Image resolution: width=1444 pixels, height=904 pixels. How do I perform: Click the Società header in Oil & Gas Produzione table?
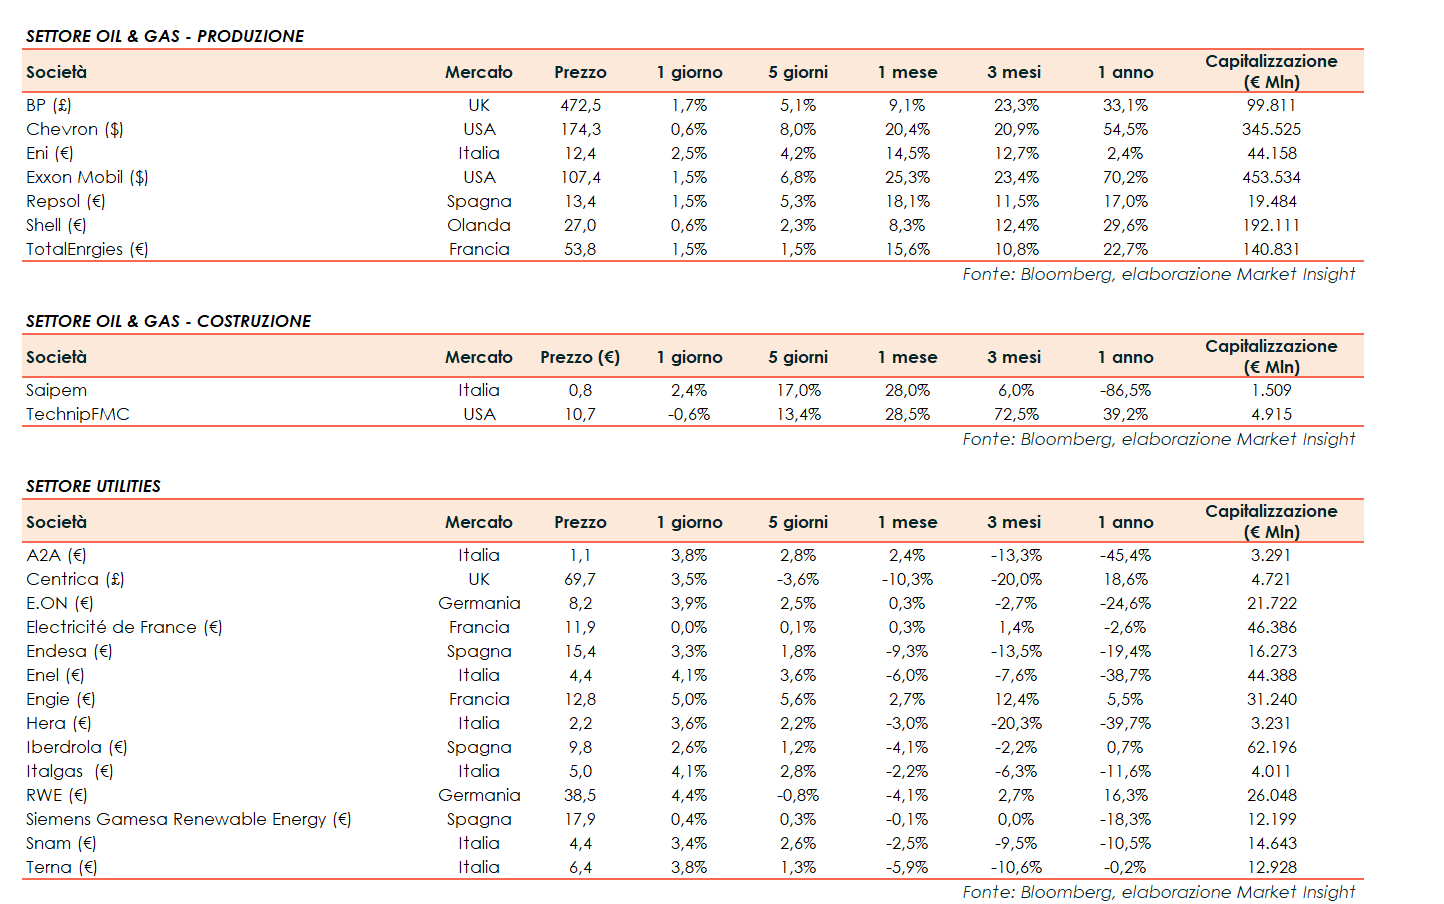coord(57,72)
